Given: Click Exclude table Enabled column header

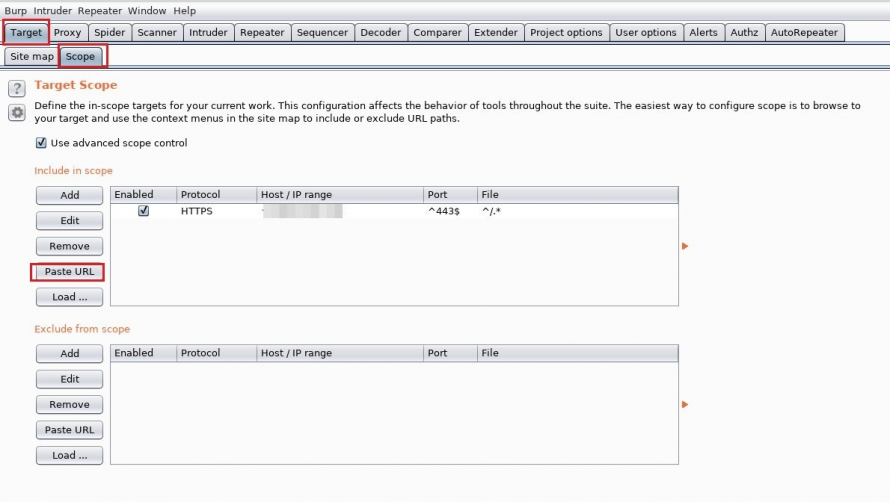Looking at the screenshot, I should (144, 353).
